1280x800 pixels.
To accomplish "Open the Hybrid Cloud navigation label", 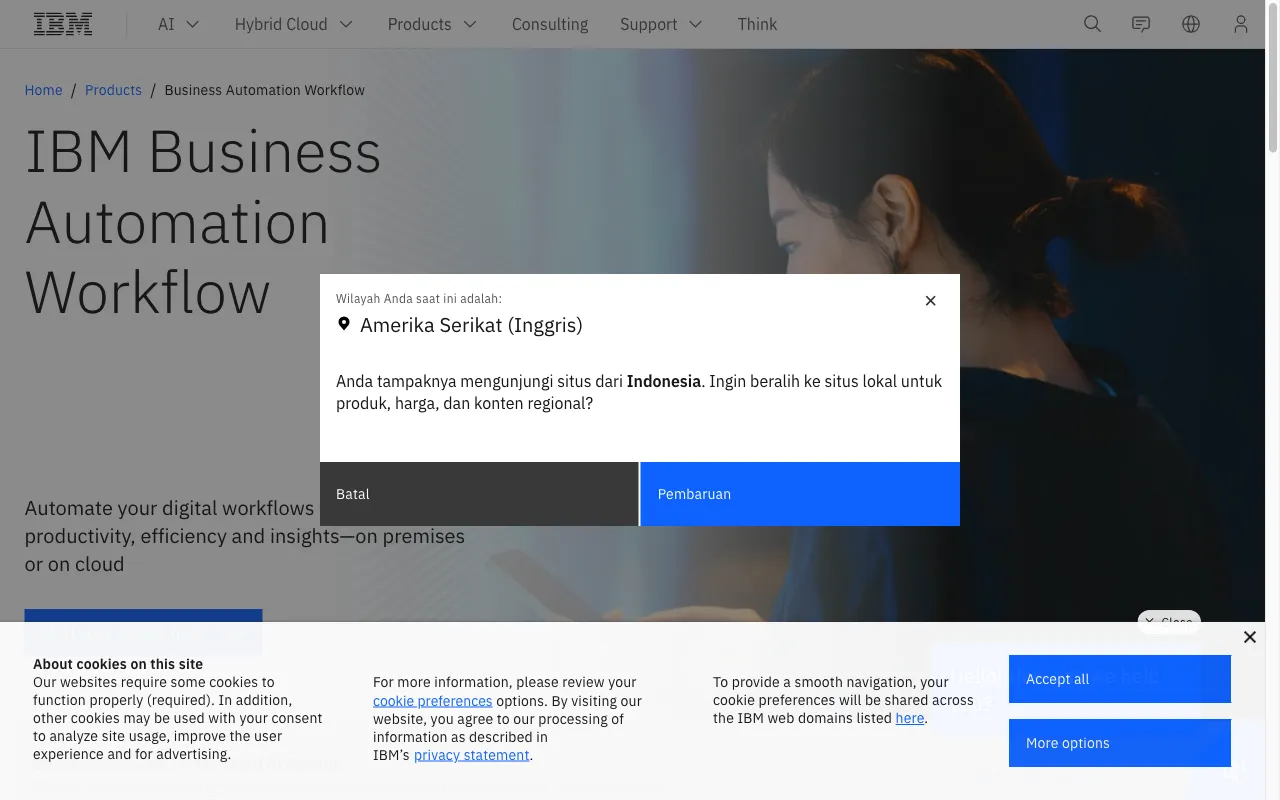I will click(x=281, y=24).
